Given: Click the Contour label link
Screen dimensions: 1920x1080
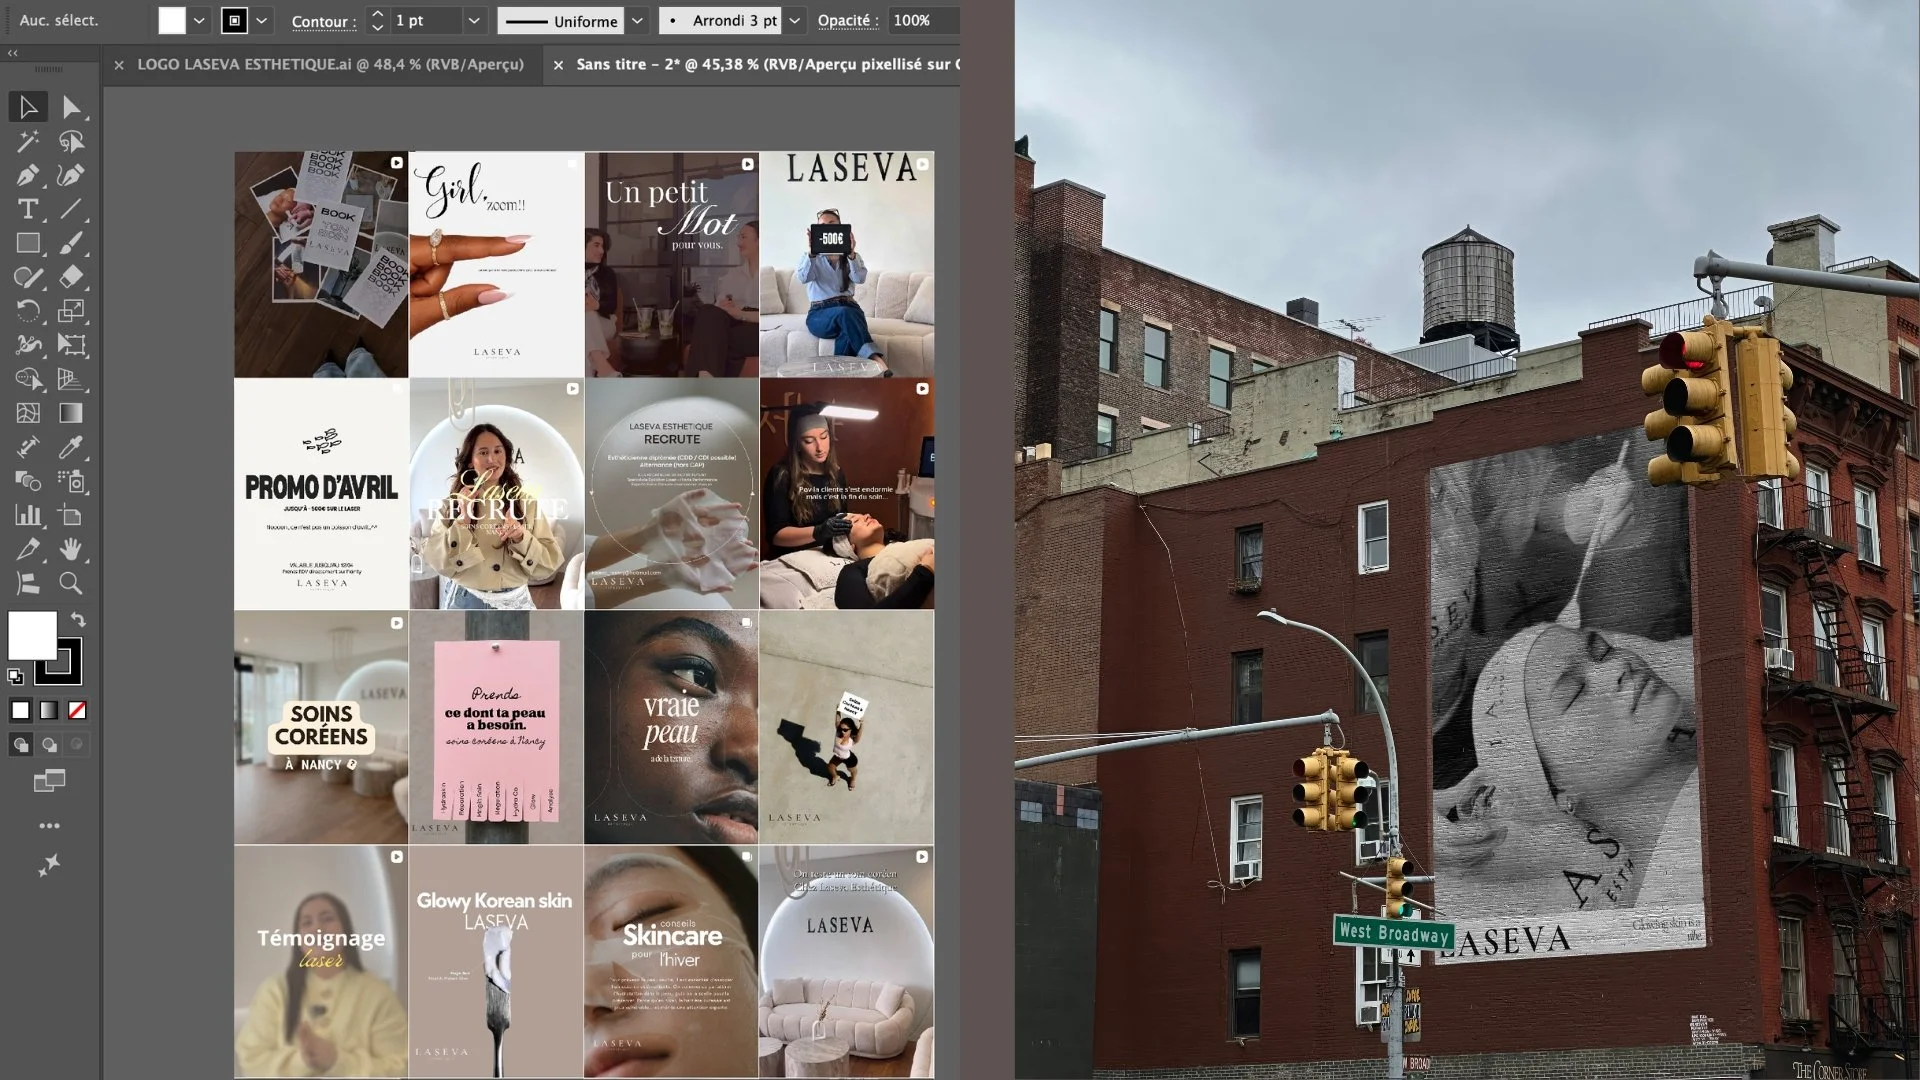Looking at the screenshot, I should pos(322,21).
